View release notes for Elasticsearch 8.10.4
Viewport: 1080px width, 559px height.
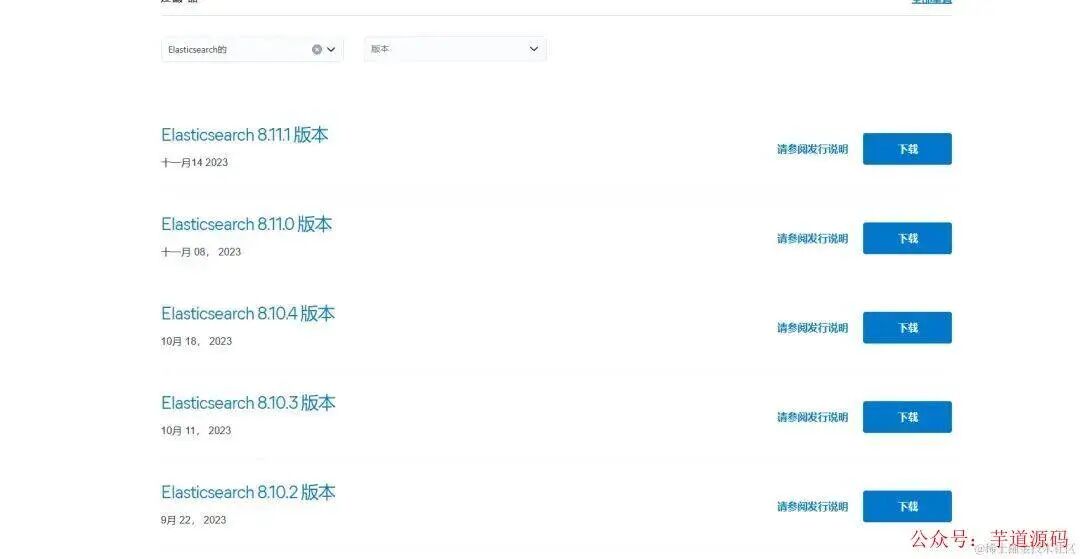pyautogui.click(x=813, y=328)
